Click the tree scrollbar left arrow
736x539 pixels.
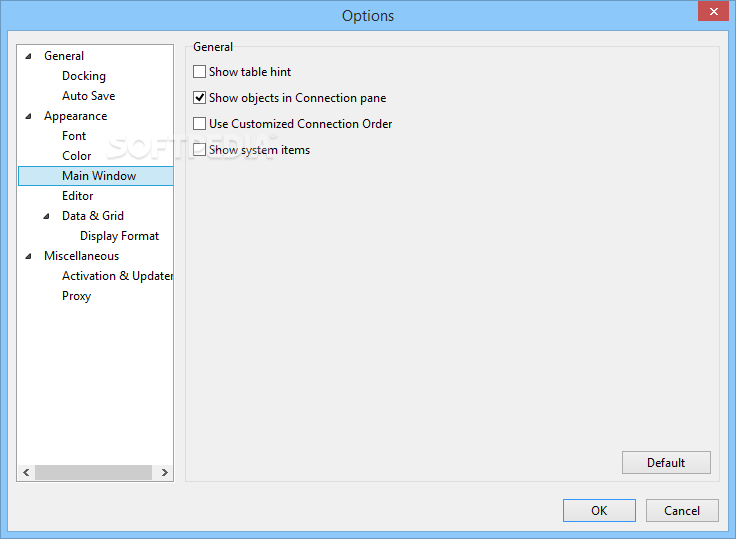tap(26, 472)
